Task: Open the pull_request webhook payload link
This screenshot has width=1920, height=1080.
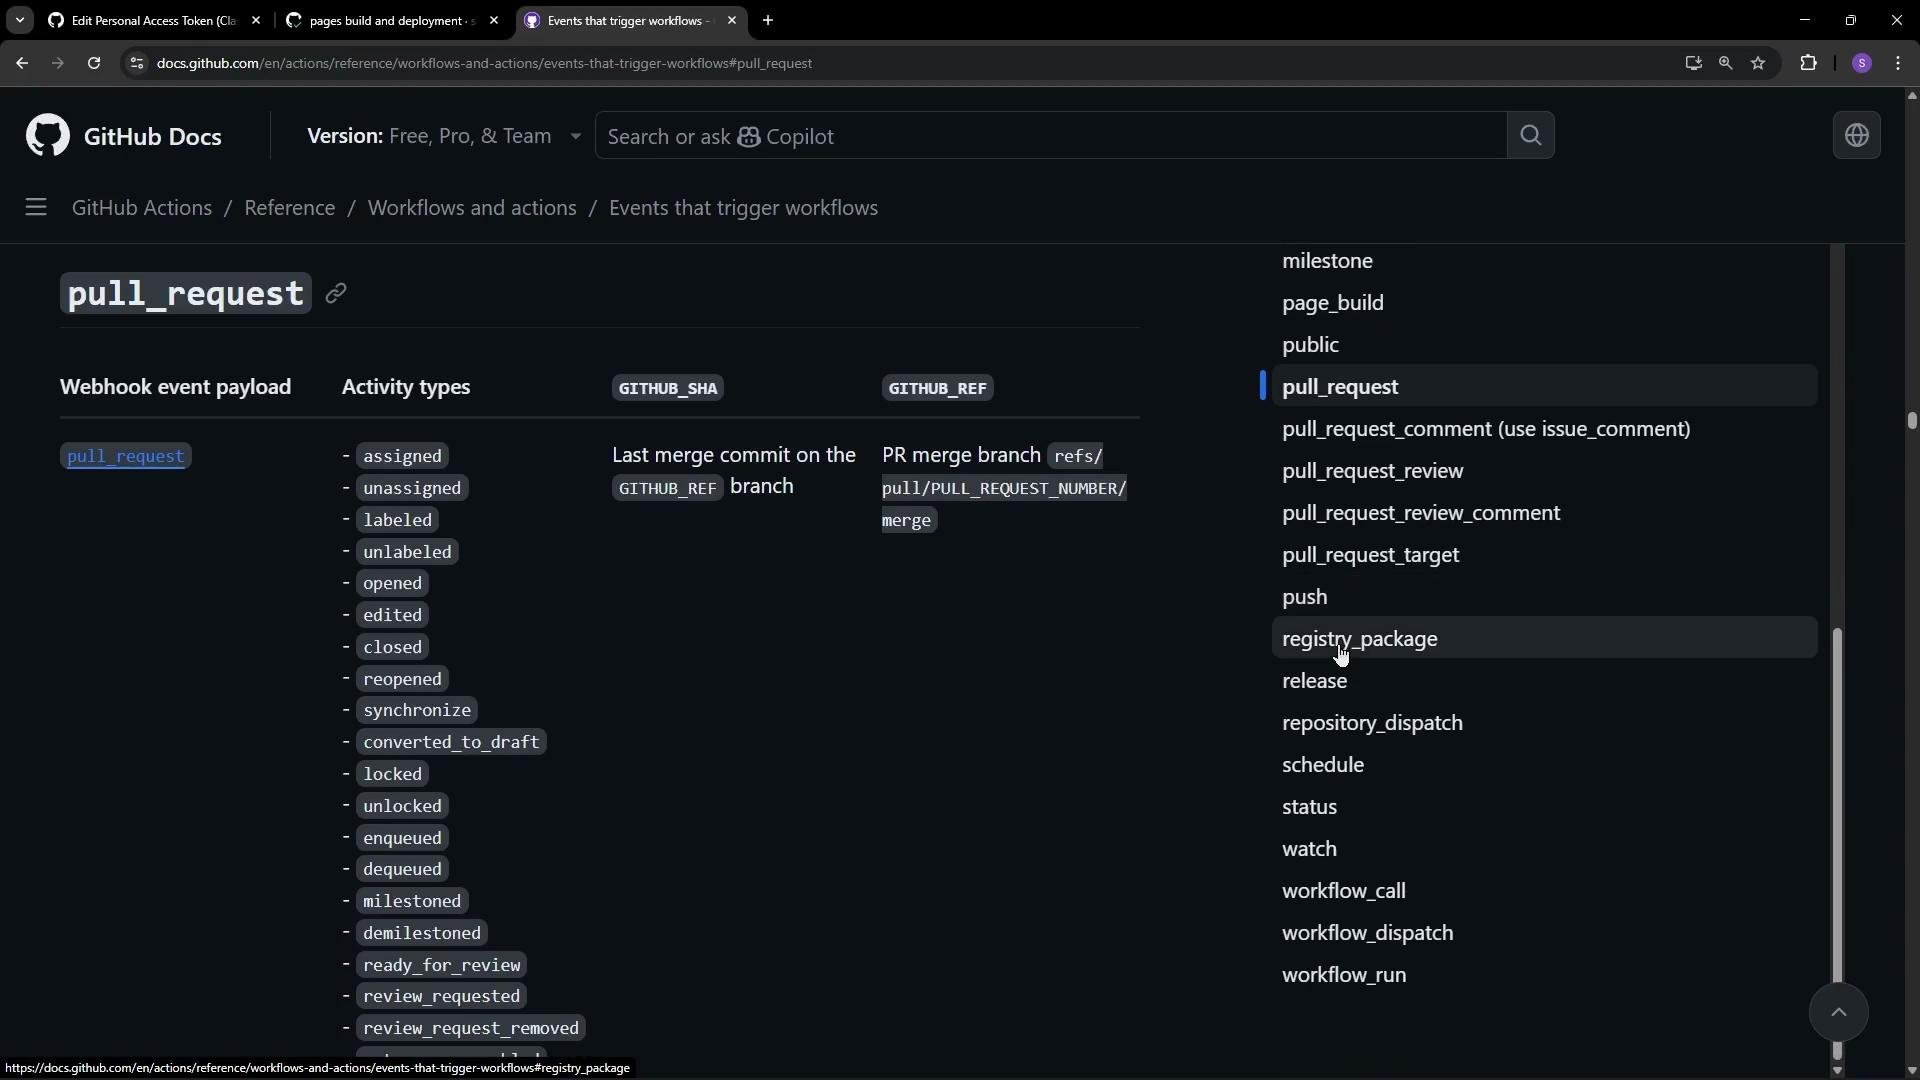Action: [126, 456]
